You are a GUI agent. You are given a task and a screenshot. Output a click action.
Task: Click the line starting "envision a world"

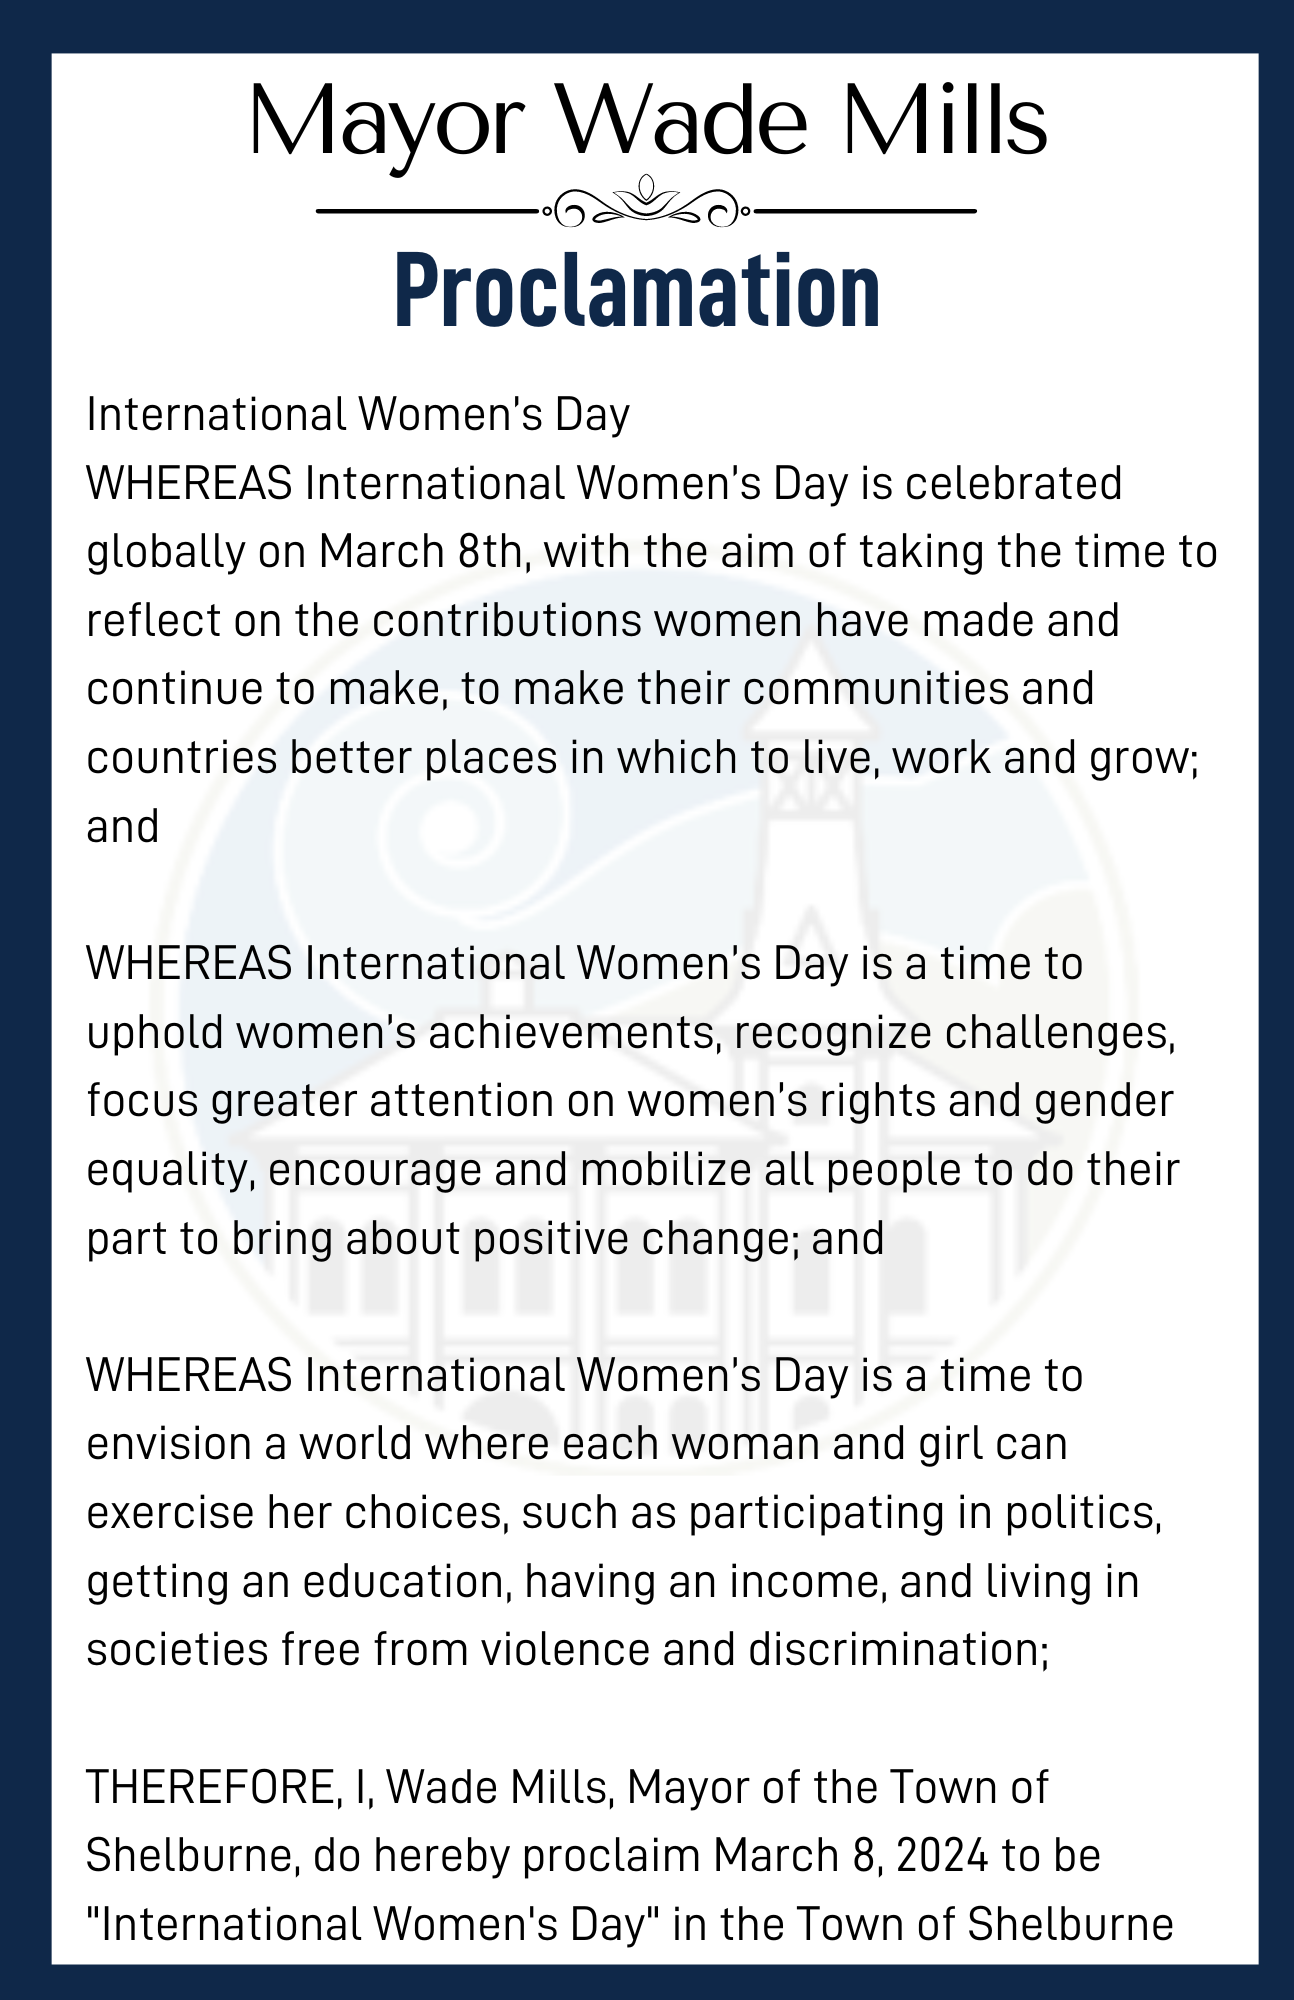tap(576, 1444)
